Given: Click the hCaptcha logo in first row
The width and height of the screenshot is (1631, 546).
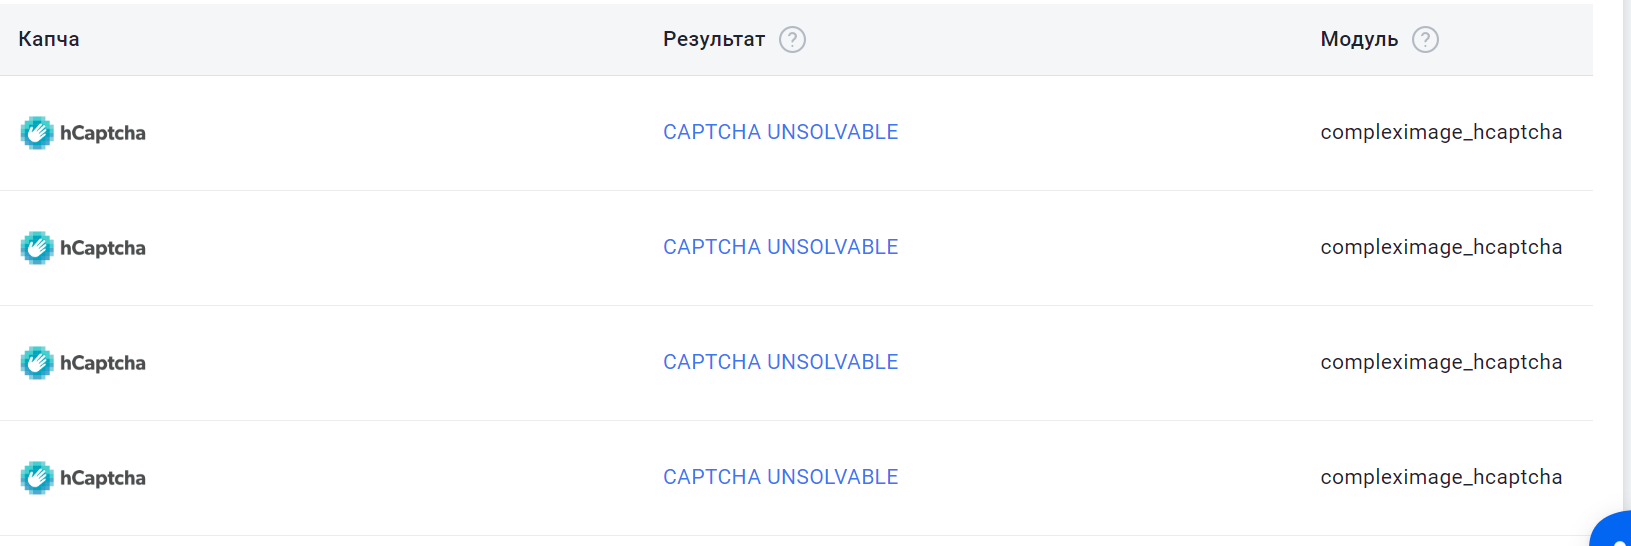Looking at the screenshot, I should click(37, 132).
